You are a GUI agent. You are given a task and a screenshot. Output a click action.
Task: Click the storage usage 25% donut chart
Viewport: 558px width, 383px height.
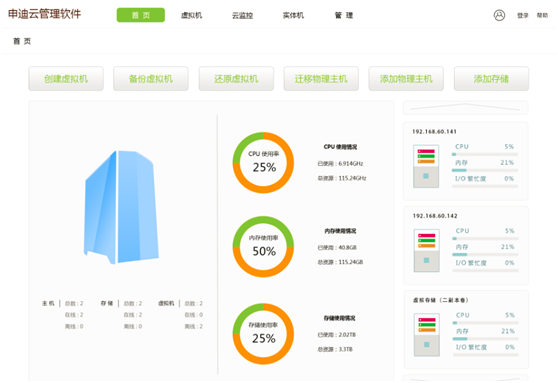(263, 334)
